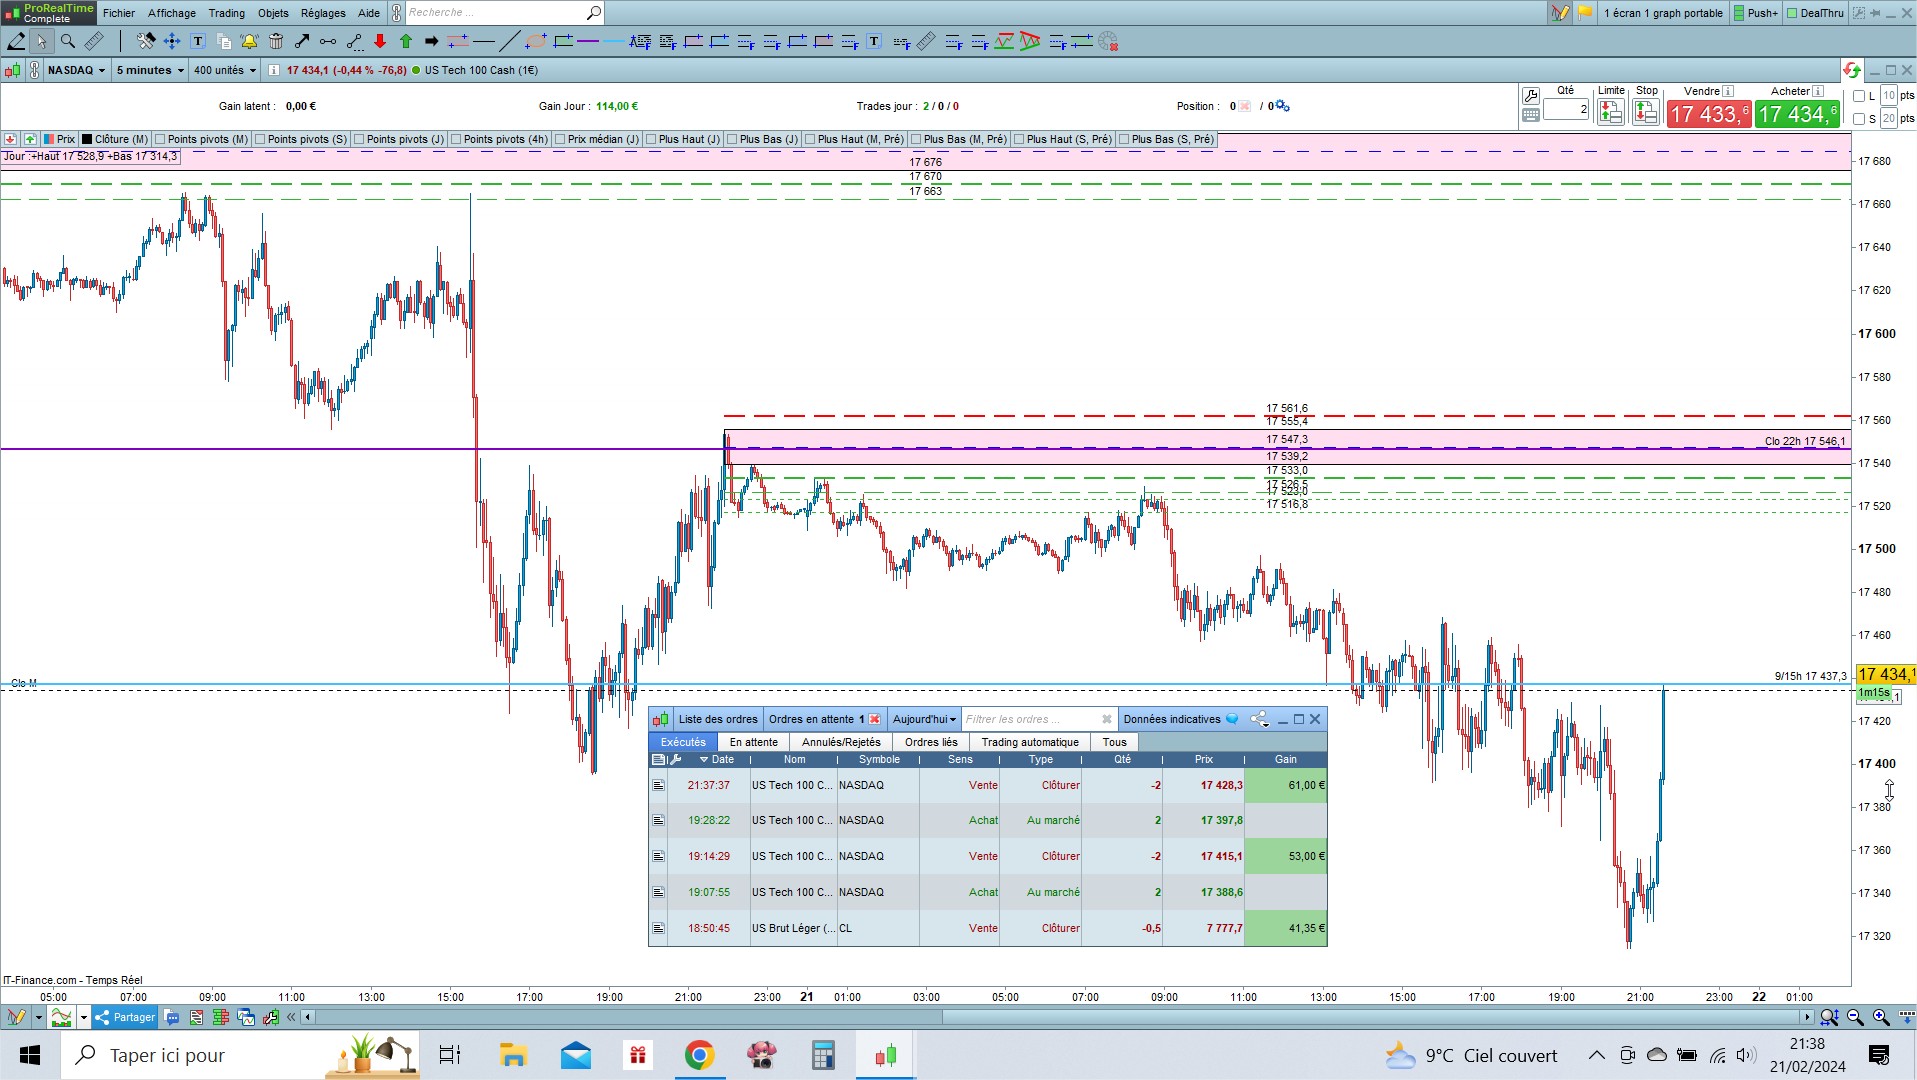The width and height of the screenshot is (1917, 1080).
Task: Click the Qté quantity input field
Action: coord(1566,109)
